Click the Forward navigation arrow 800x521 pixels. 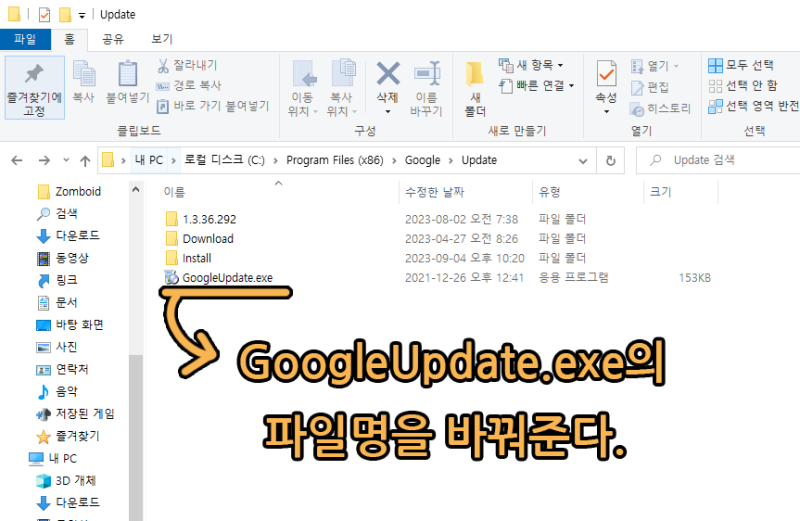point(44,161)
